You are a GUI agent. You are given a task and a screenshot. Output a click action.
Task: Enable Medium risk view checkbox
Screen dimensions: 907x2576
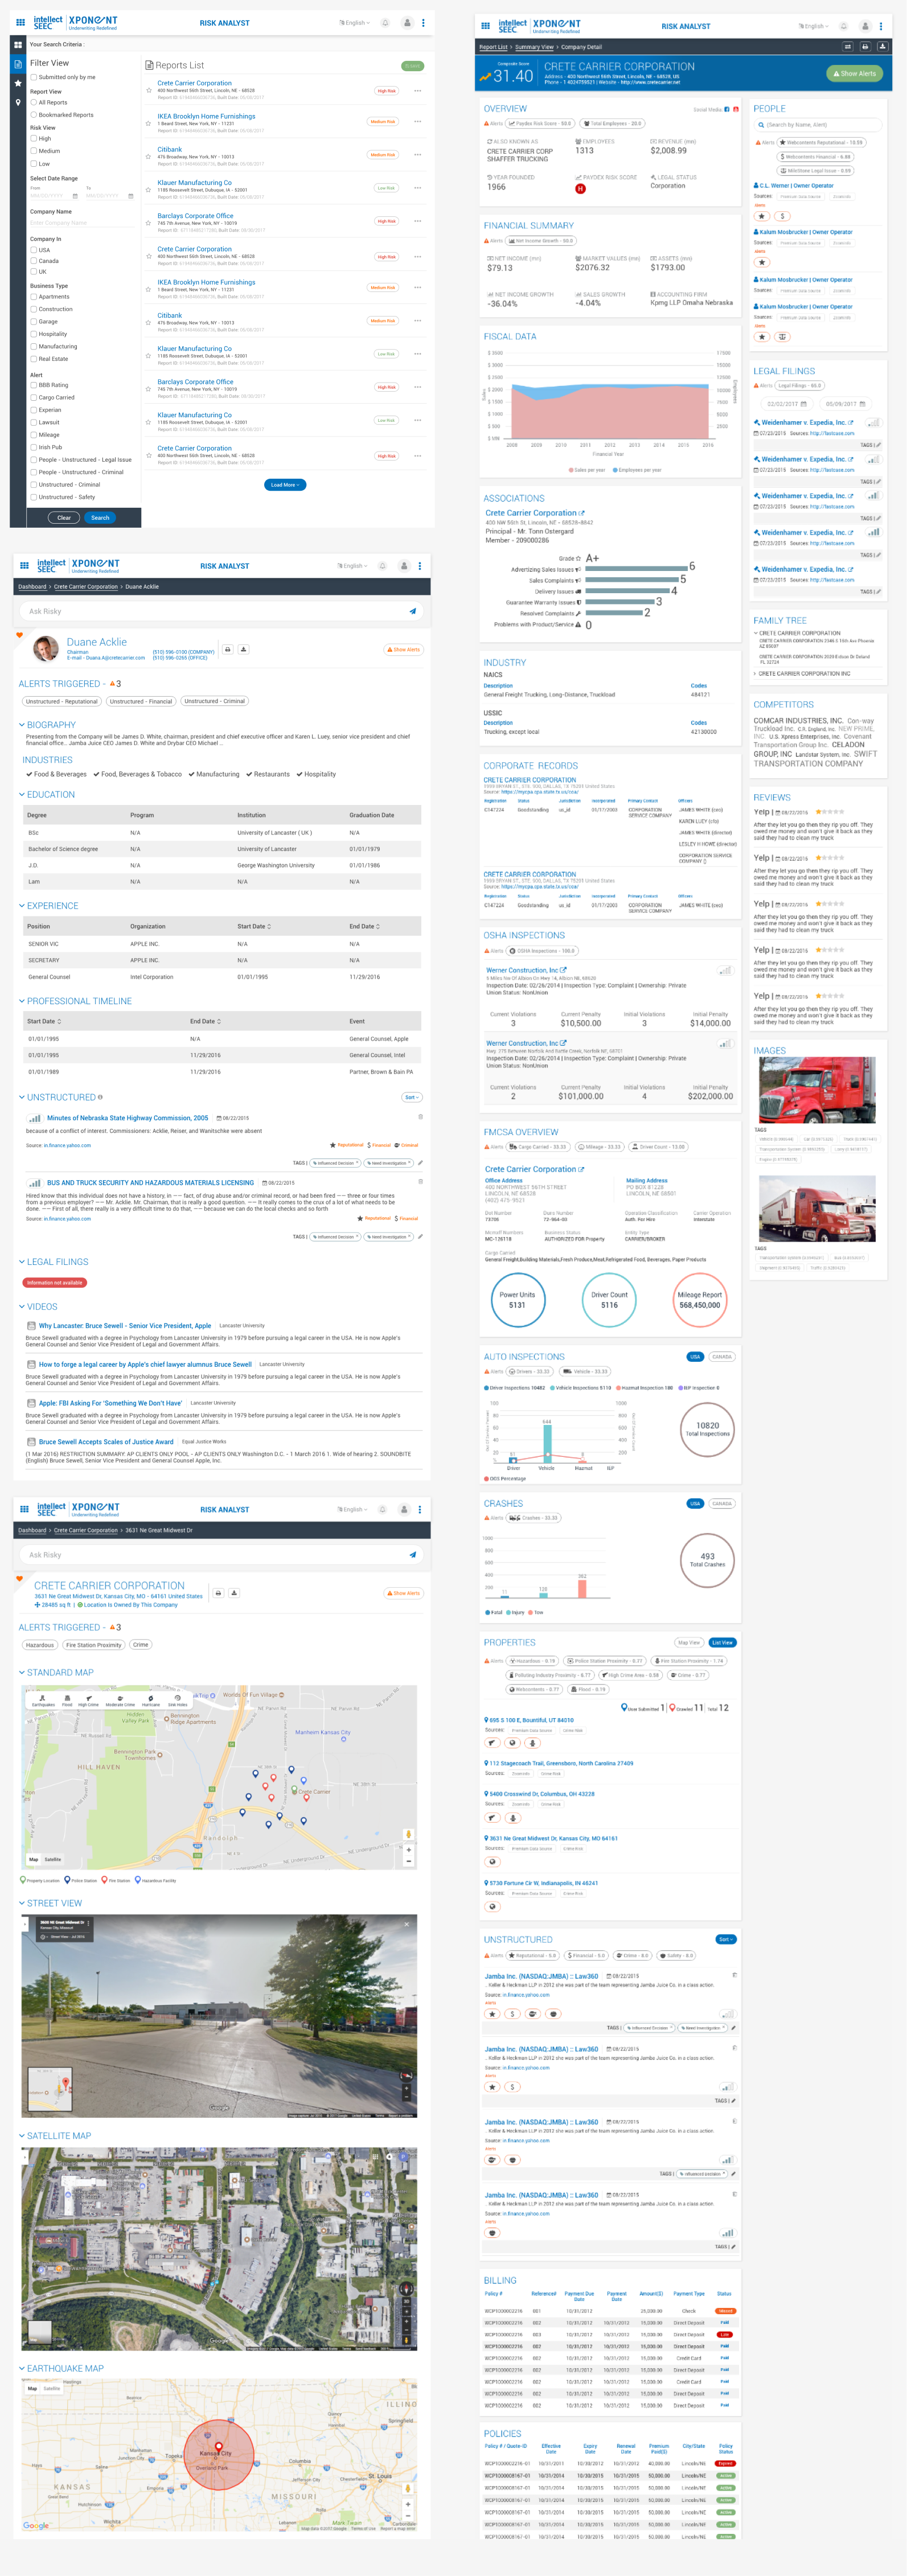pyautogui.click(x=33, y=151)
